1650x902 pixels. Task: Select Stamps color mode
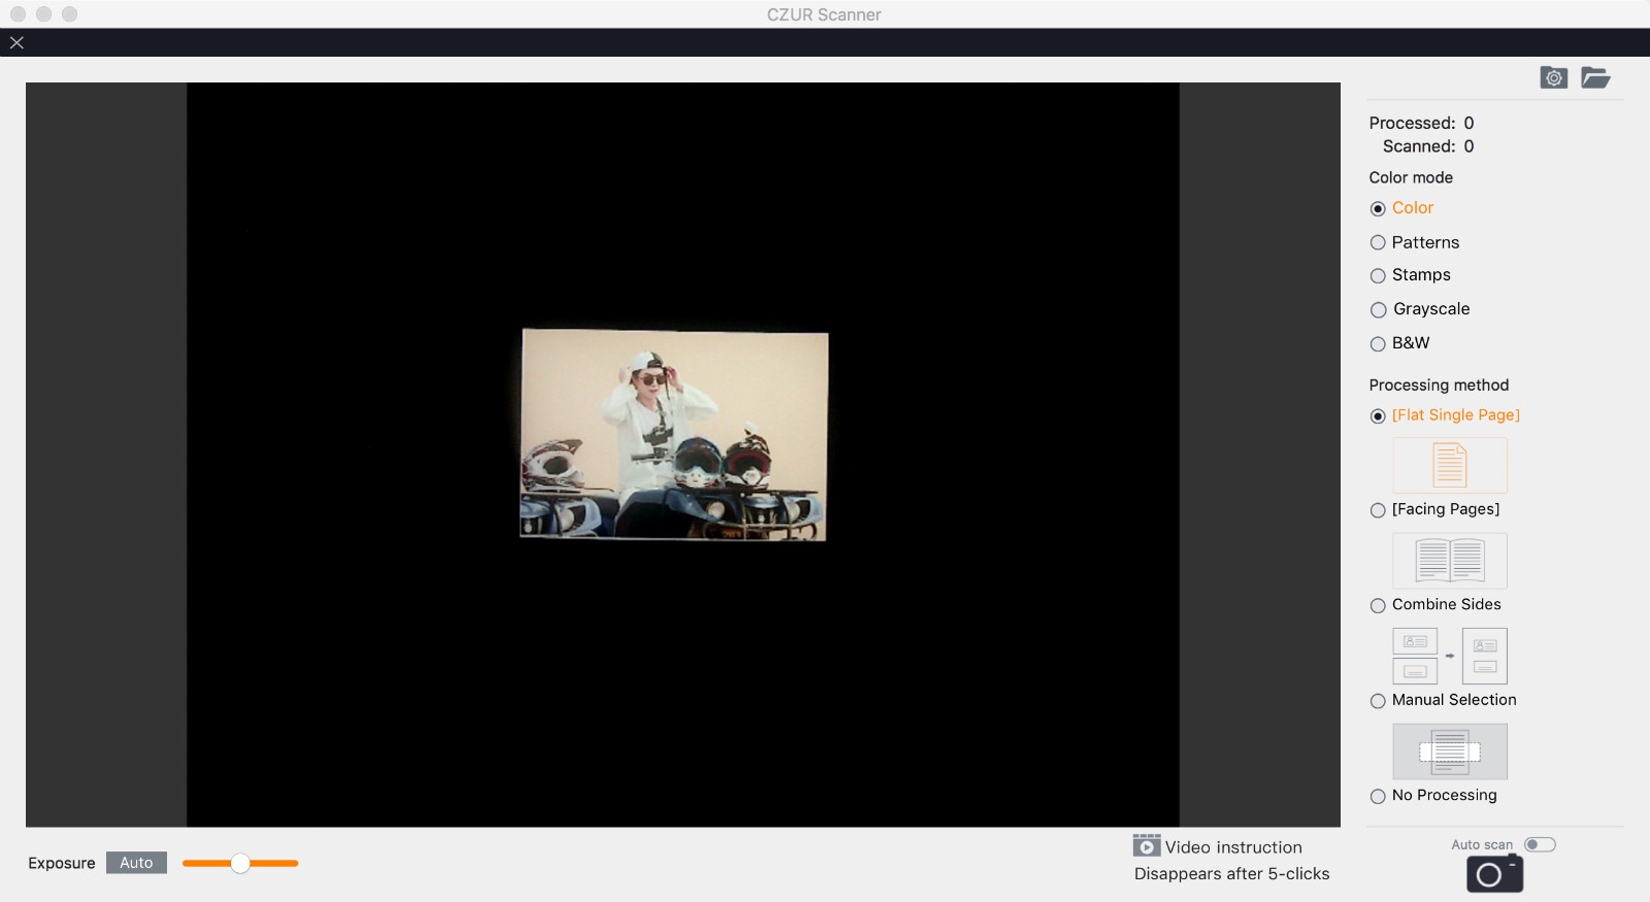(x=1378, y=276)
